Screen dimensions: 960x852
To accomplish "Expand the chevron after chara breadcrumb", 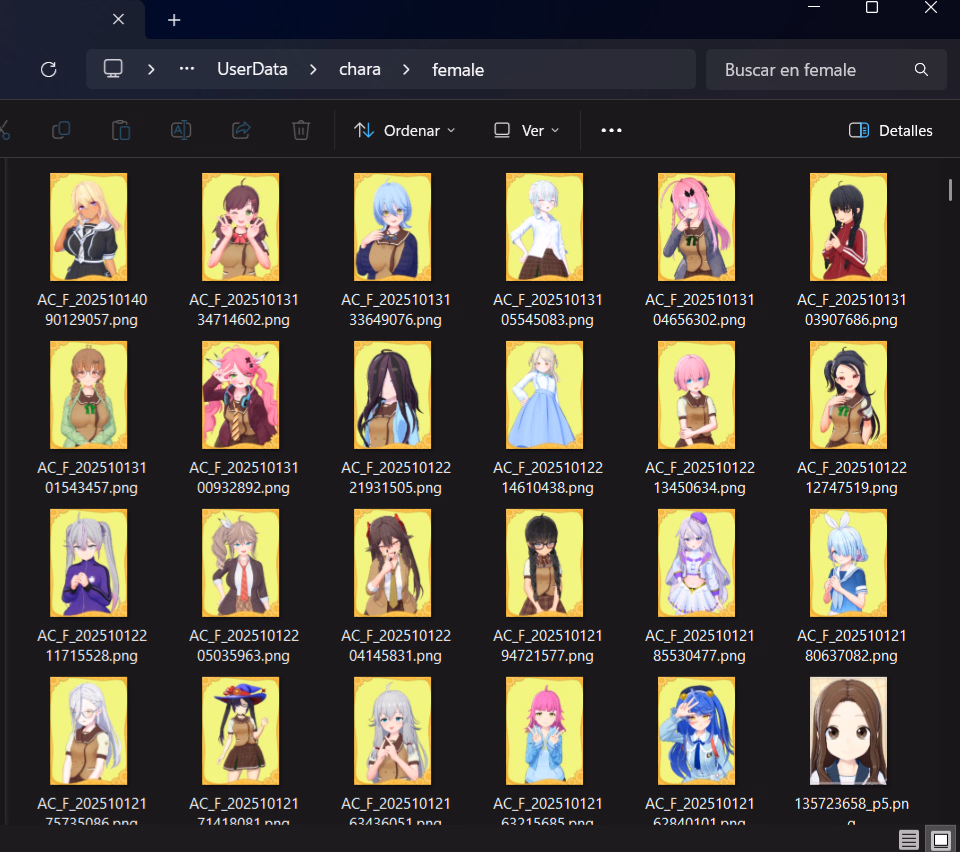I will [x=407, y=70].
